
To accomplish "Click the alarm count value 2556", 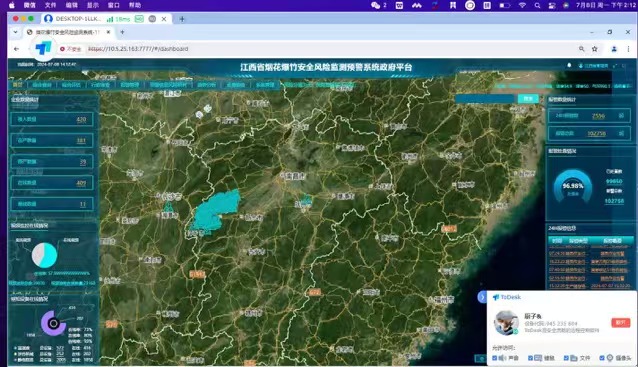I will tap(598, 116).
